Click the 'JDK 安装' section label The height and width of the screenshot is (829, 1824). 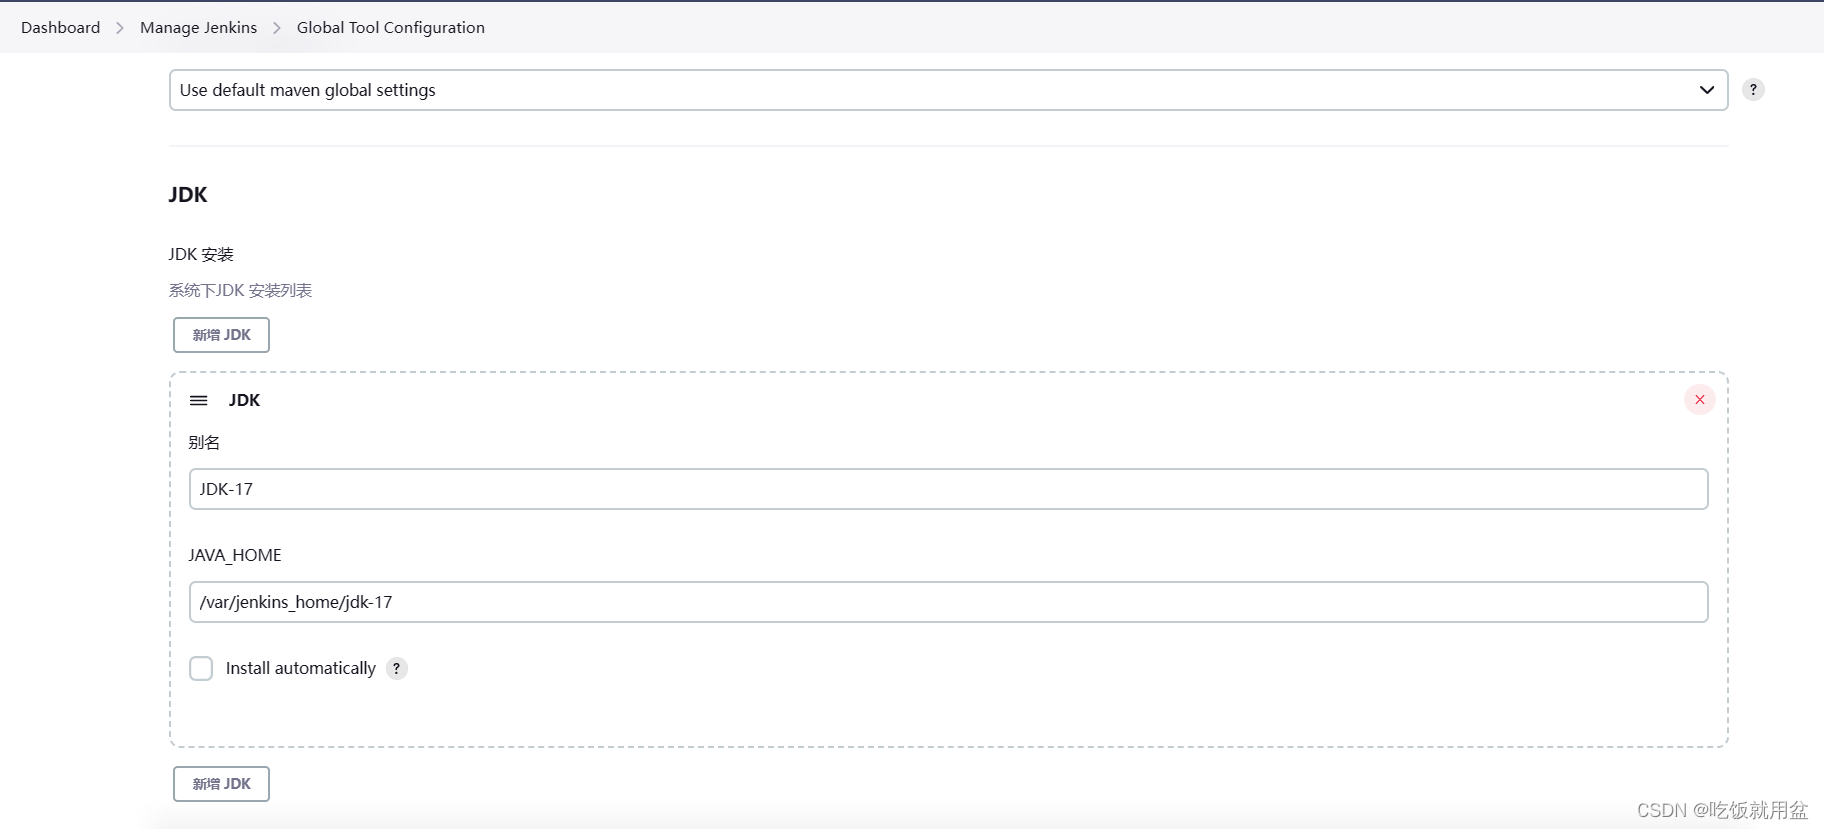tap(201, 254)
